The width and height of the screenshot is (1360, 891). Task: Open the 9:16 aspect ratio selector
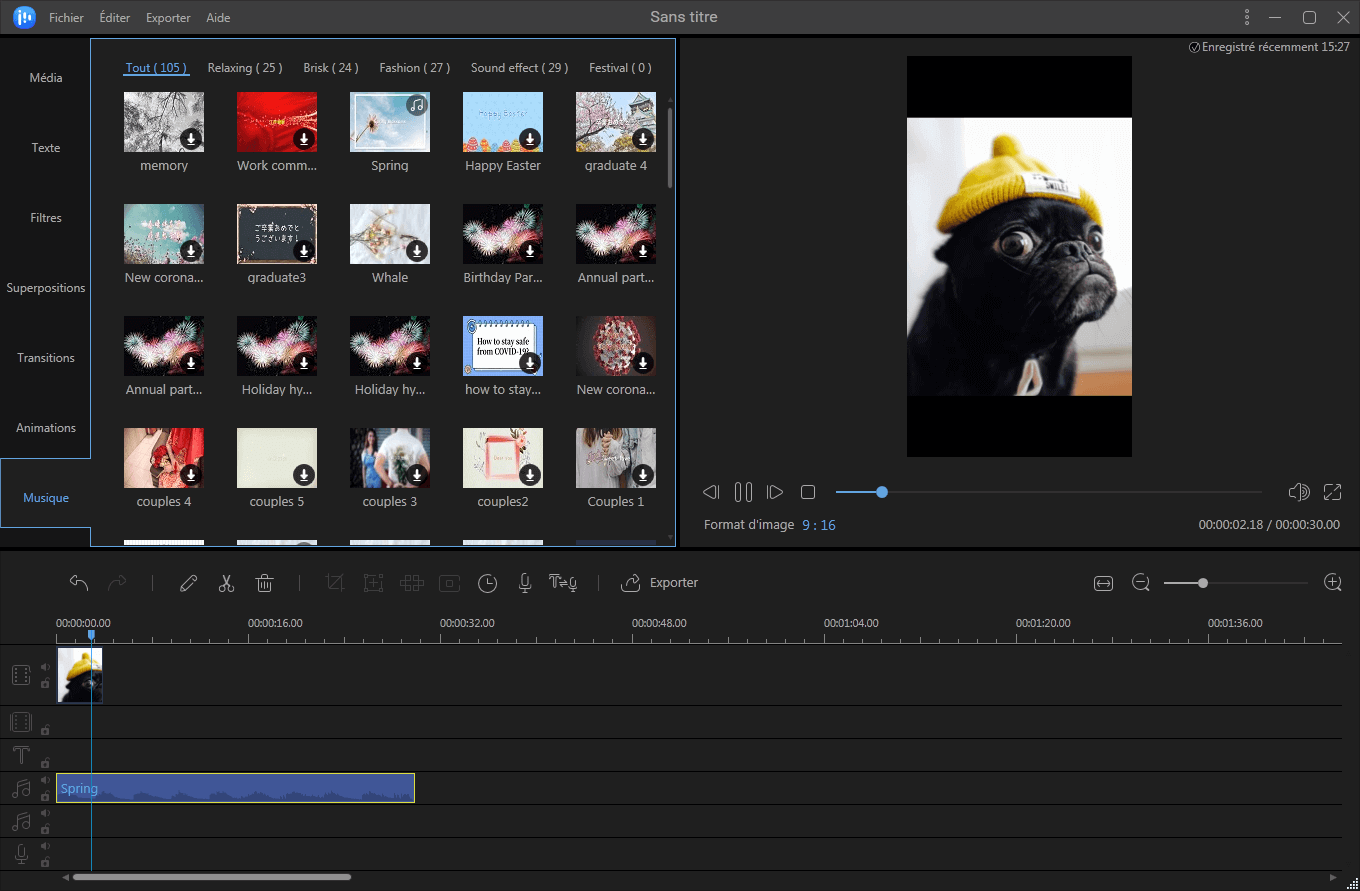coord(818,525)
